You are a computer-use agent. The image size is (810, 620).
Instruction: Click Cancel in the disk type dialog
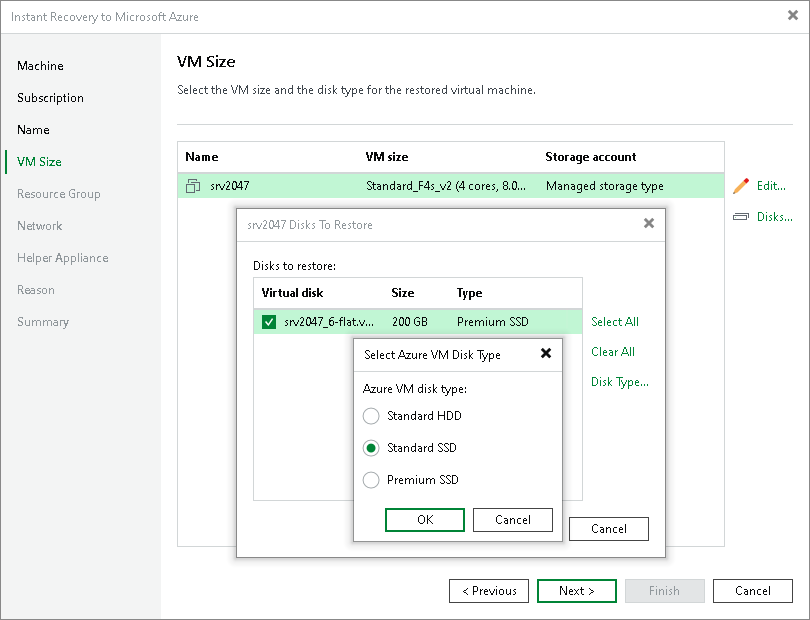point(512,520)
